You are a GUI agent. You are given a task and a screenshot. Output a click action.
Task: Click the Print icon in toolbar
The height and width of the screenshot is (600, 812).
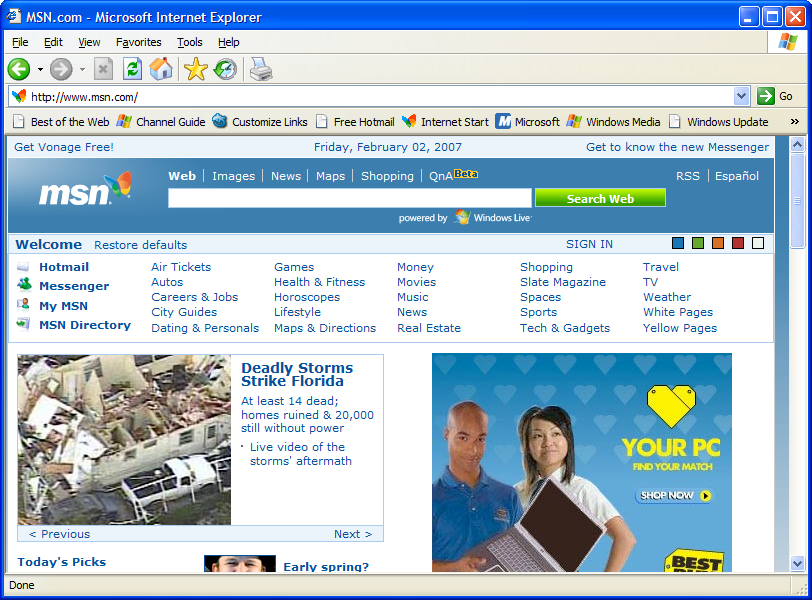click(261, 69)
